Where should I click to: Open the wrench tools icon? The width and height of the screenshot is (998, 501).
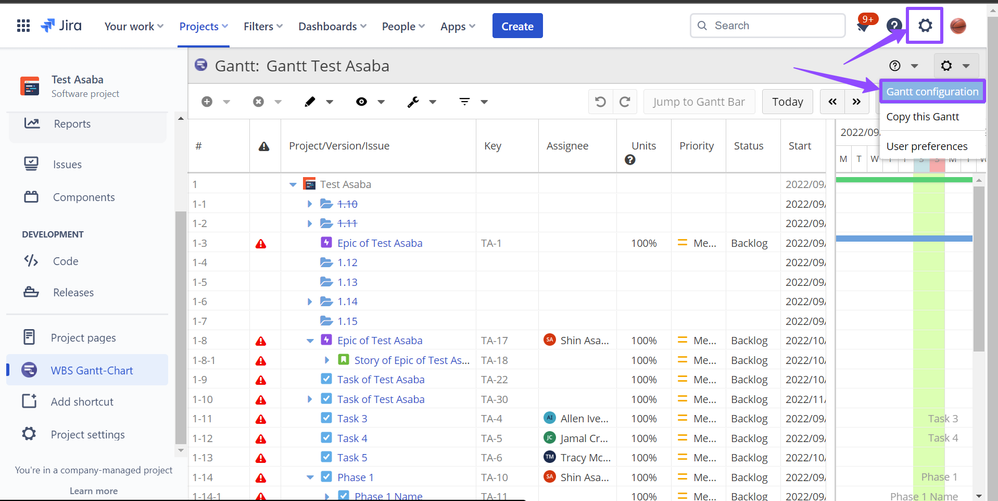click(x=413, y=102)
